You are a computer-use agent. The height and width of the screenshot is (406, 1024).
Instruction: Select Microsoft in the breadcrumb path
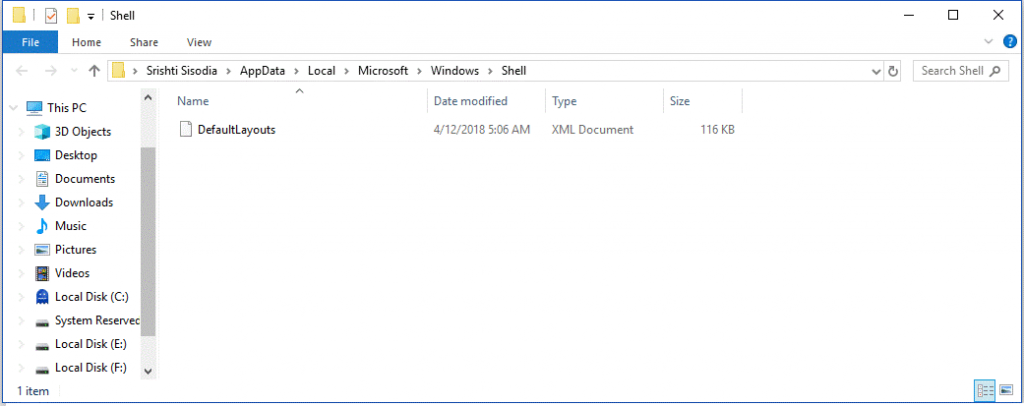coord(383,71)
